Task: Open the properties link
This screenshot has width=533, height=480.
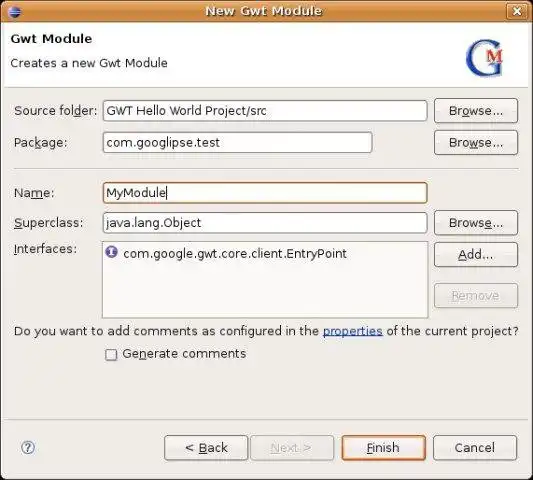Action: [353, 331]
